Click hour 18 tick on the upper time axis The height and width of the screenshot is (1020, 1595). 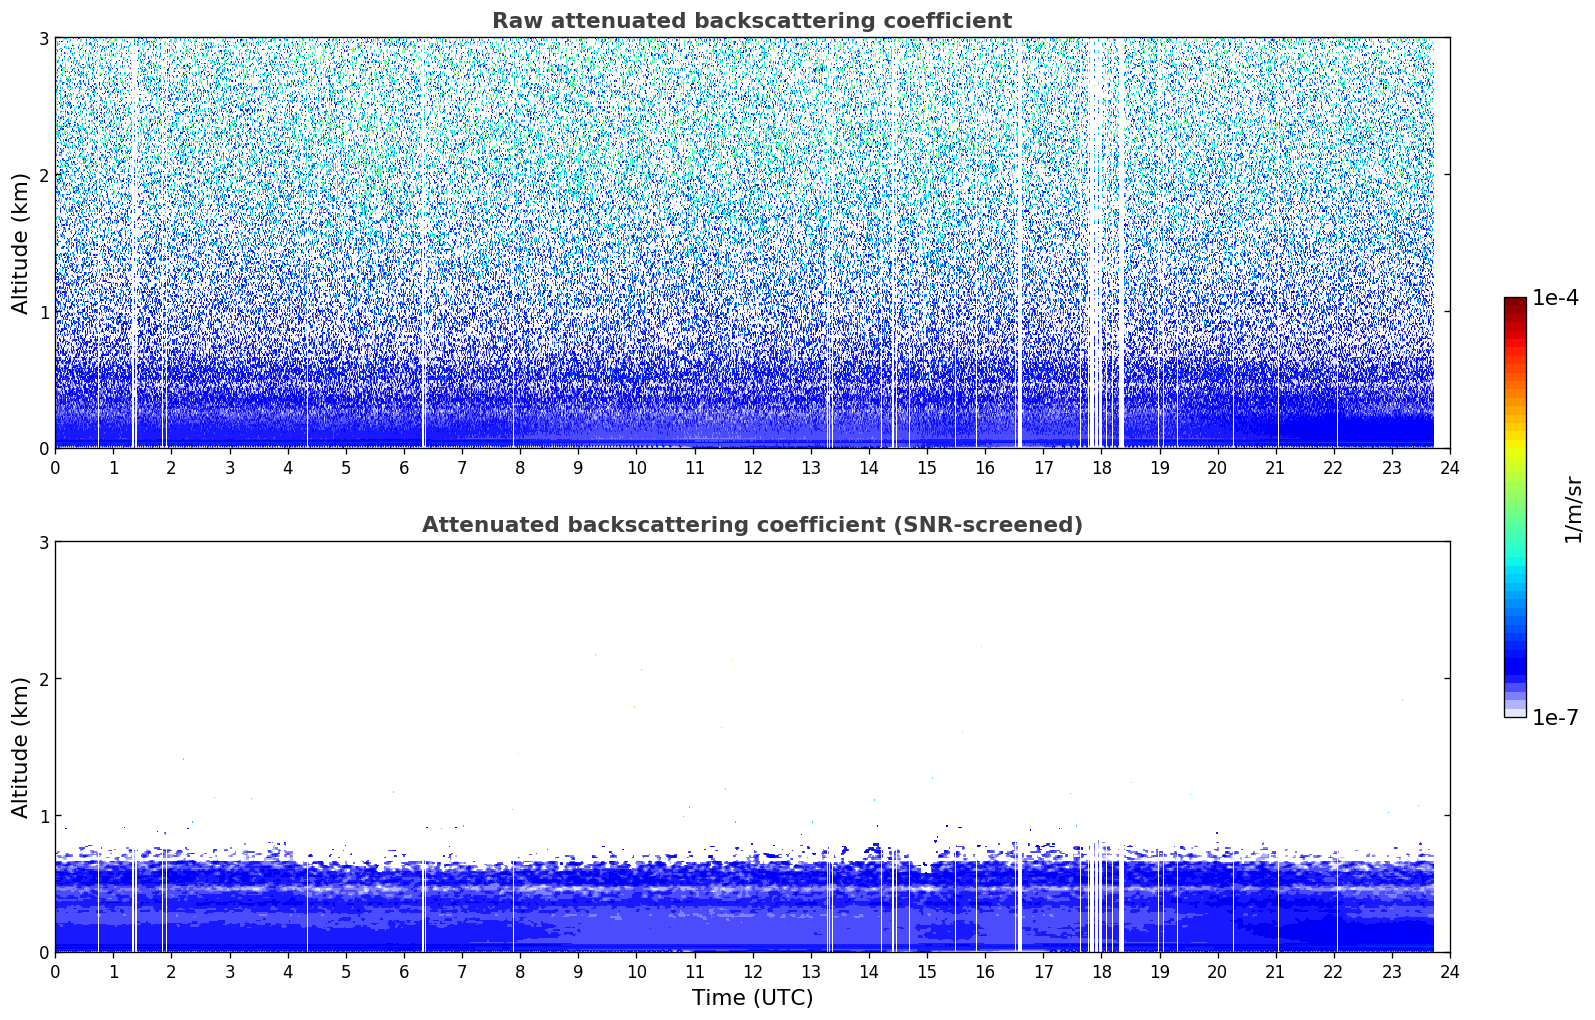[1101, 468]
